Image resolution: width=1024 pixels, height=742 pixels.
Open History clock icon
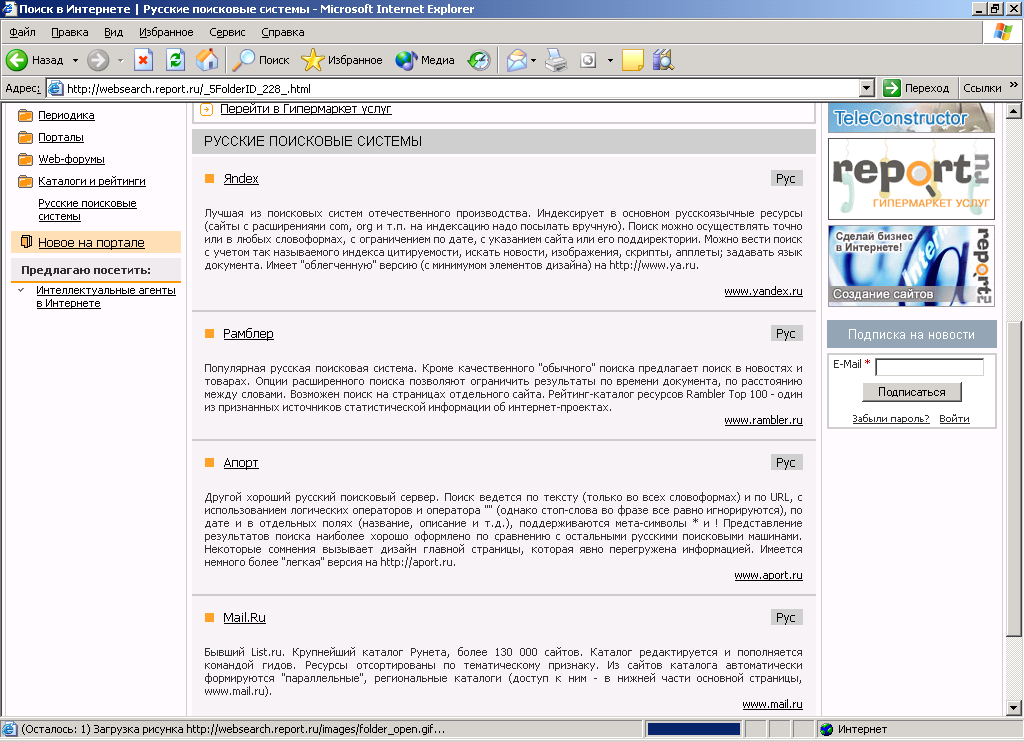479,60
